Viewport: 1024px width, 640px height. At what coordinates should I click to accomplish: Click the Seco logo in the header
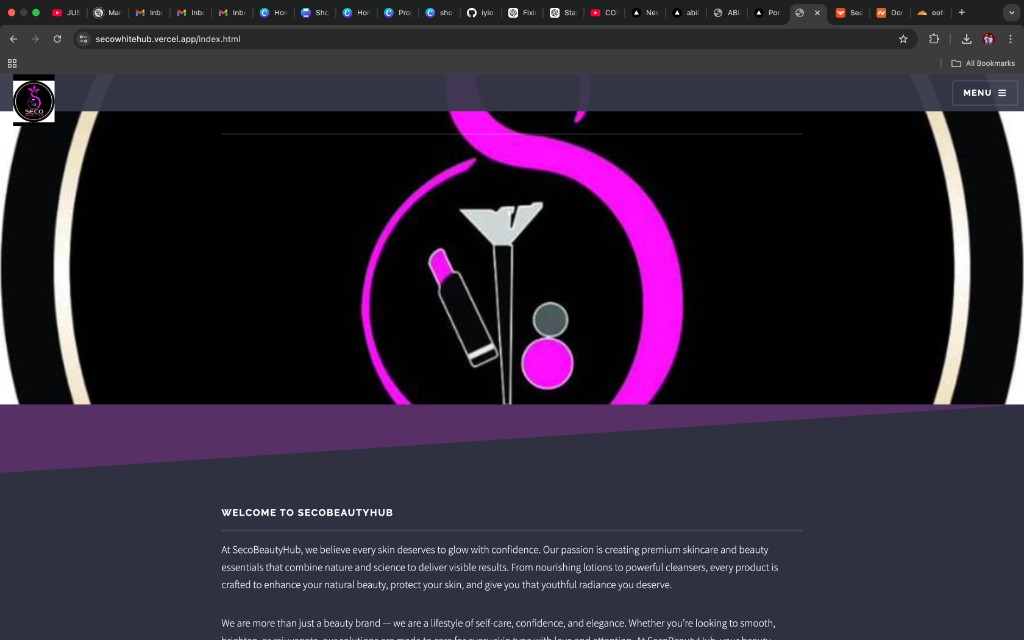(x=33, y=100)
